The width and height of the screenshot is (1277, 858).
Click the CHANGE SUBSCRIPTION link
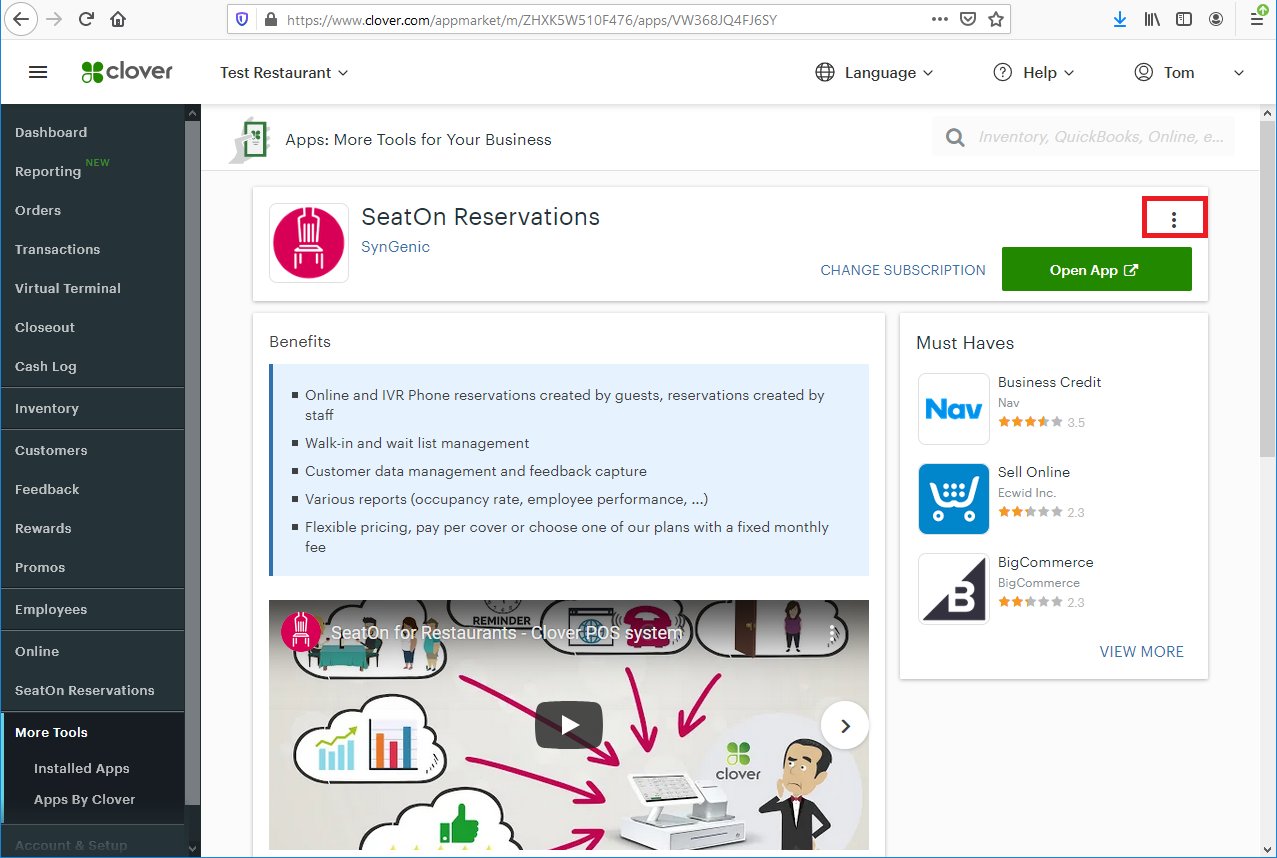(903, 270)
